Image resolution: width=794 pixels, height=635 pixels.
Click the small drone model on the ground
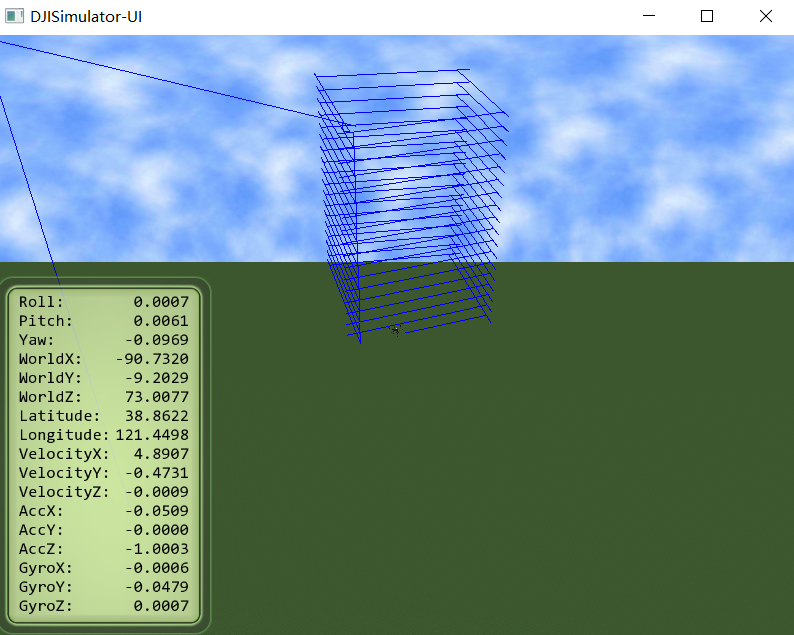pos(396,328)
